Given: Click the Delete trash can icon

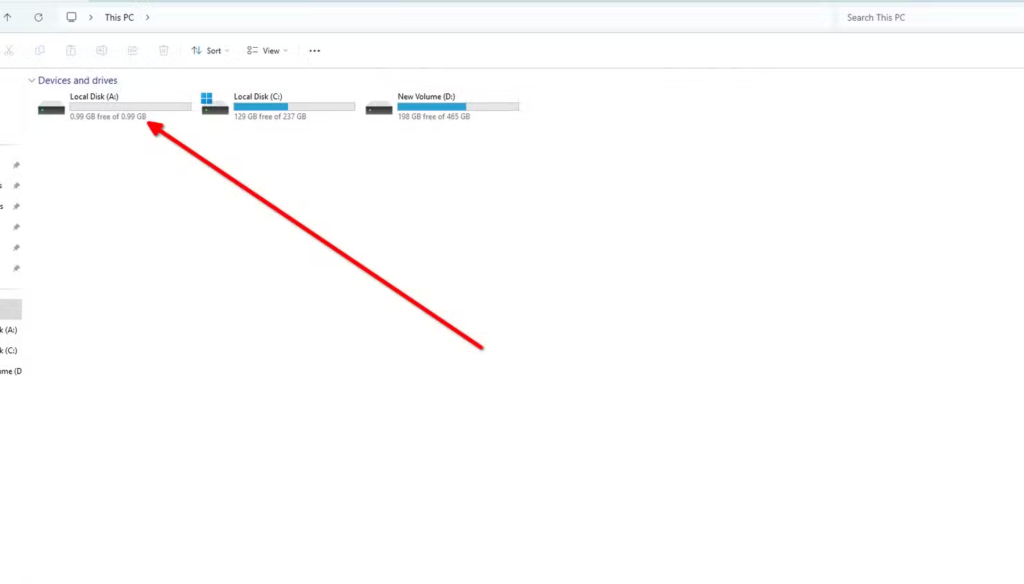Looking at the screenshot, I should click(x=164, y=50).
